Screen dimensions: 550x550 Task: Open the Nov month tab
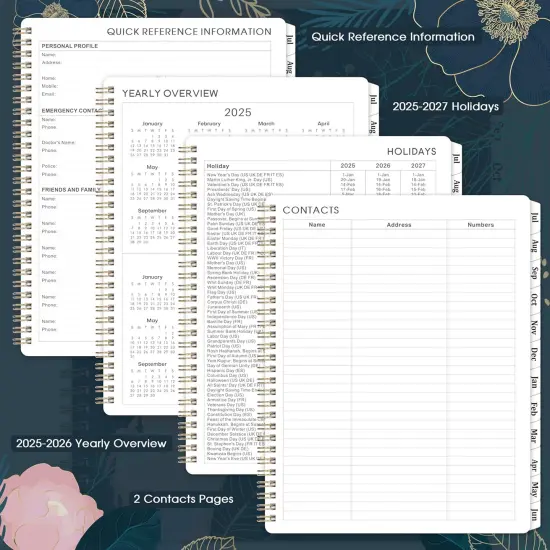[x=534, y=327]
